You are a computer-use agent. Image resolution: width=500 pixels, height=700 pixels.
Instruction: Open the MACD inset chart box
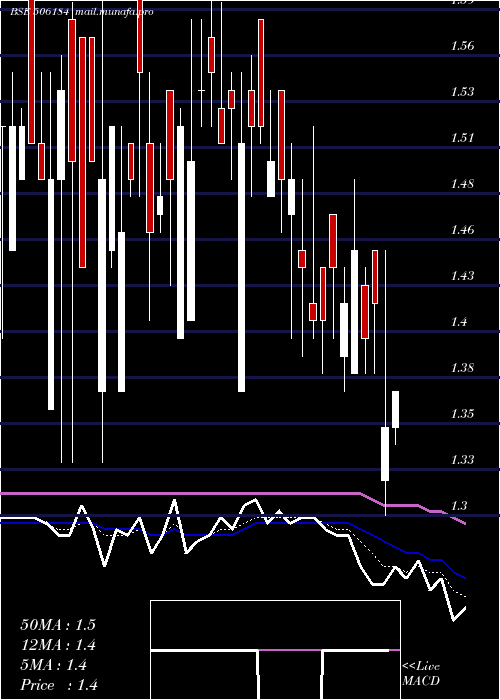[275, 650]
